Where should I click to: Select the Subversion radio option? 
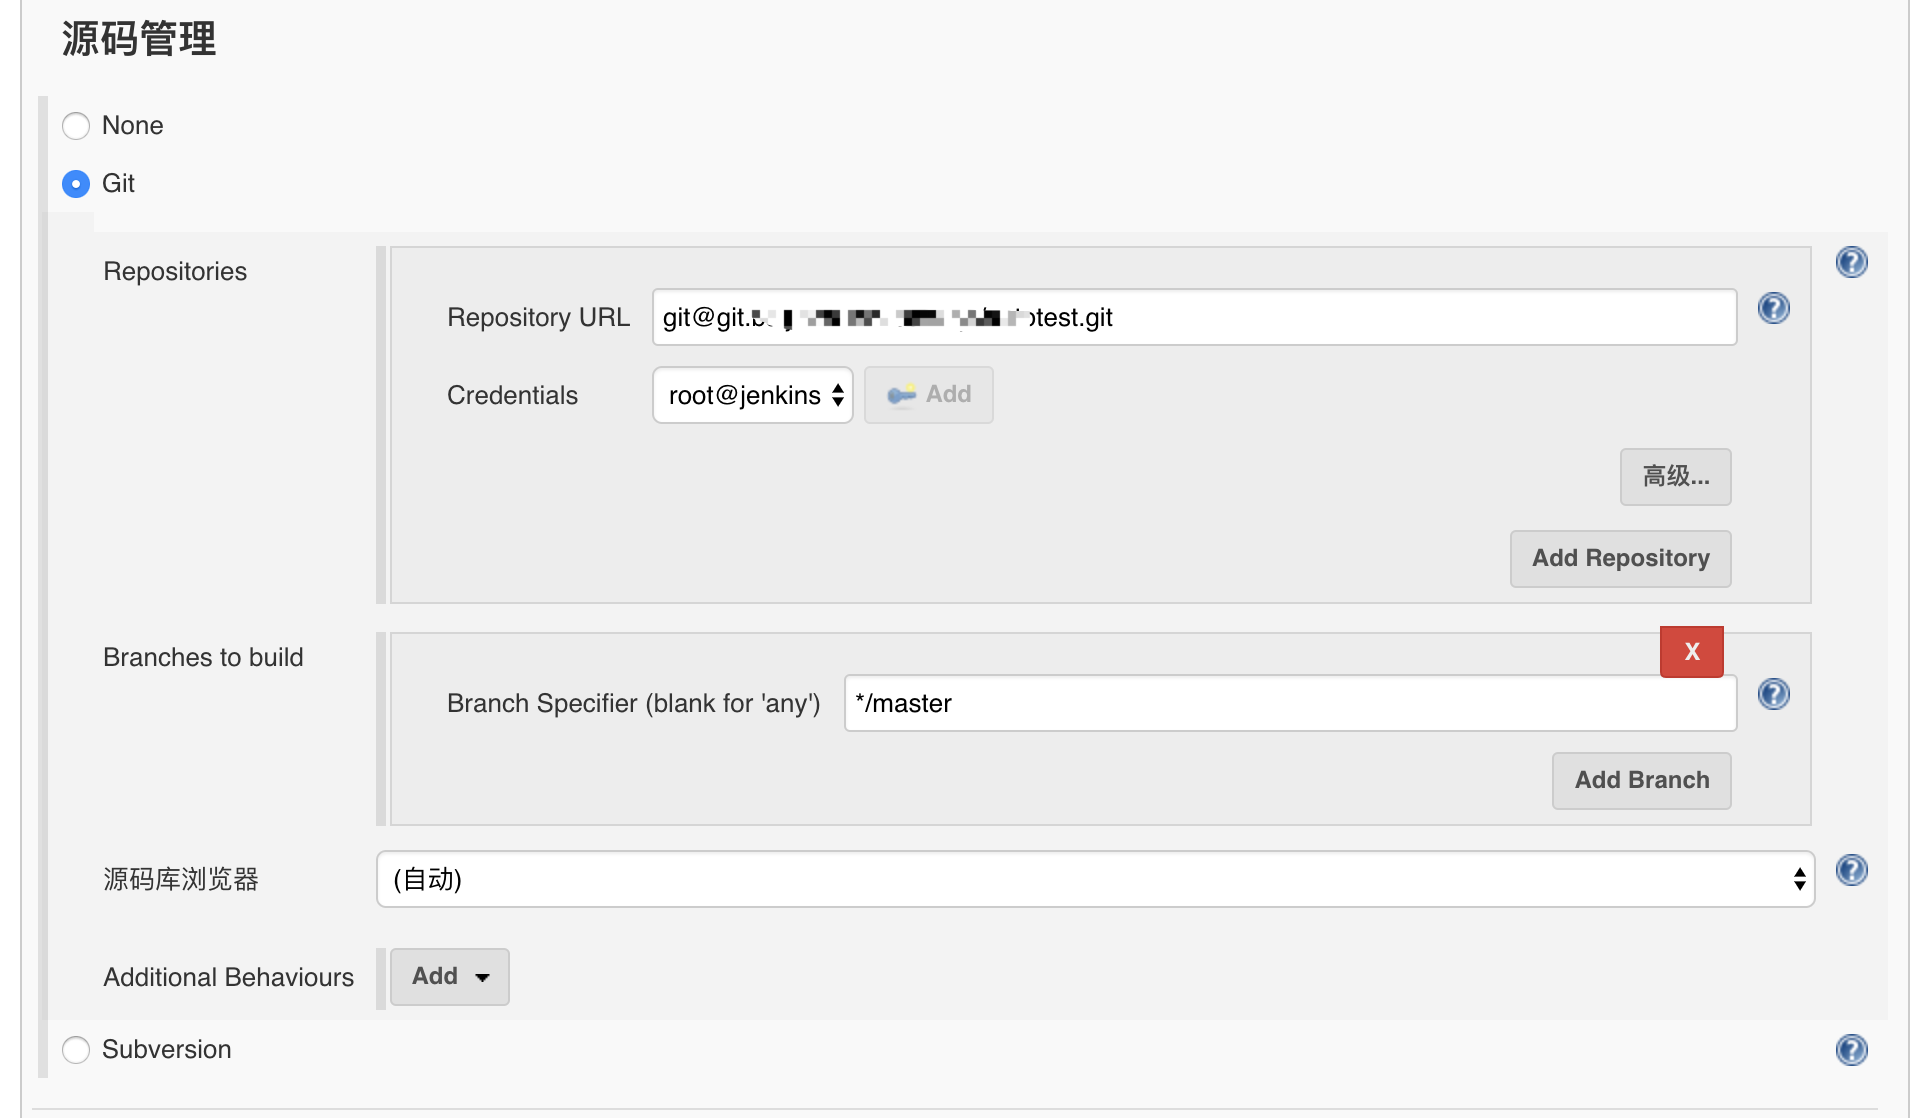[76, 1050]
